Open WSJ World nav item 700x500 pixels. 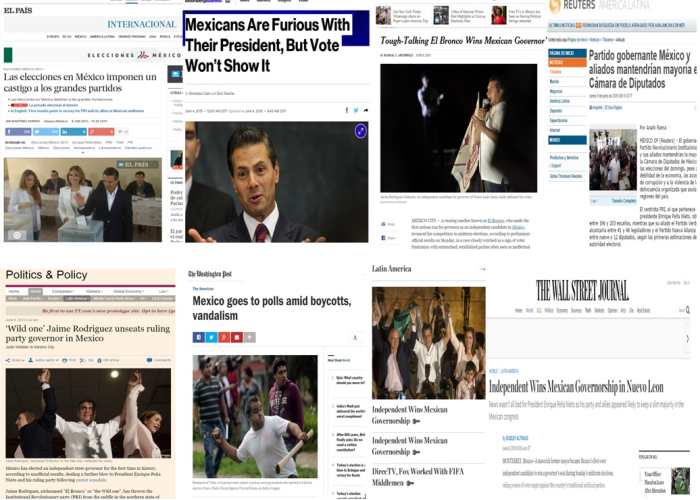pos(529,310)
